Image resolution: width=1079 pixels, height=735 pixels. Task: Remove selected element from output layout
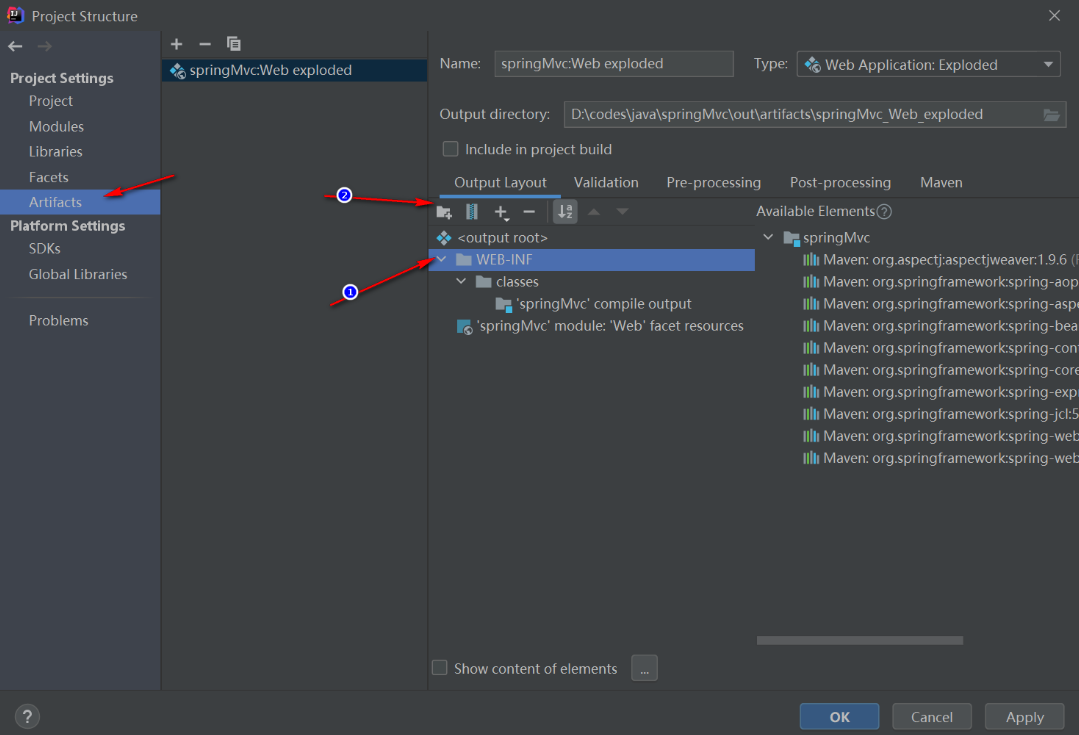pos(529,212)
